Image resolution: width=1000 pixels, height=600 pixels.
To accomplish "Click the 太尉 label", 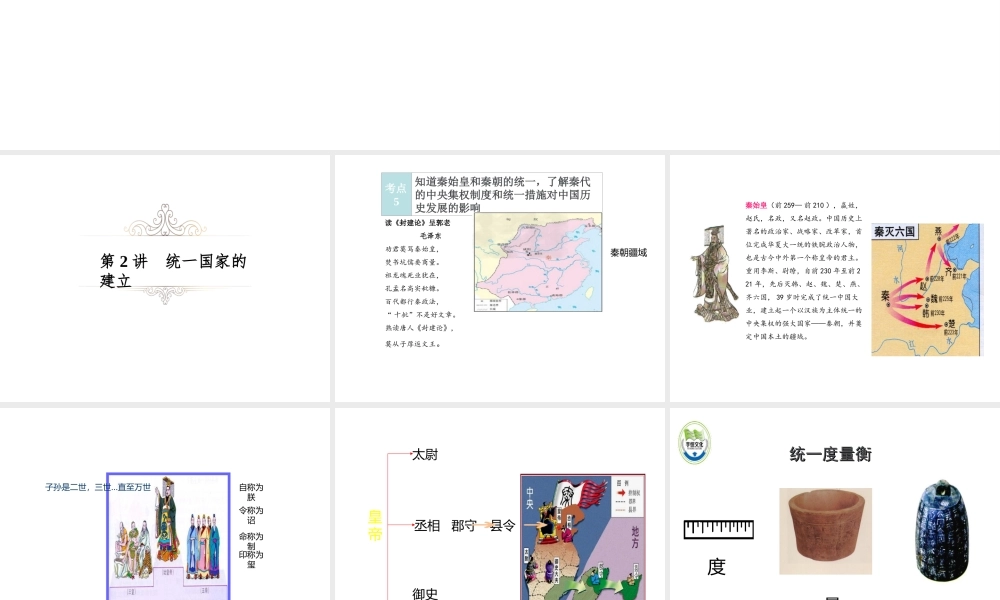I will coord(425,455).
